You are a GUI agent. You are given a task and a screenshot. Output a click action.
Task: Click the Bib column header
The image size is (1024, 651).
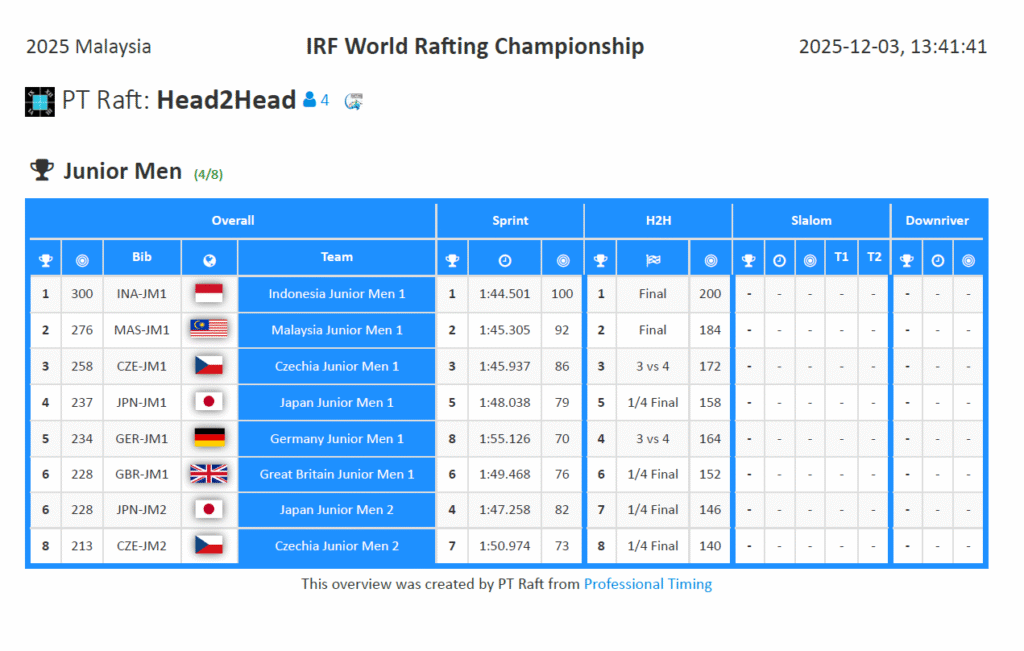pos(142,257)
